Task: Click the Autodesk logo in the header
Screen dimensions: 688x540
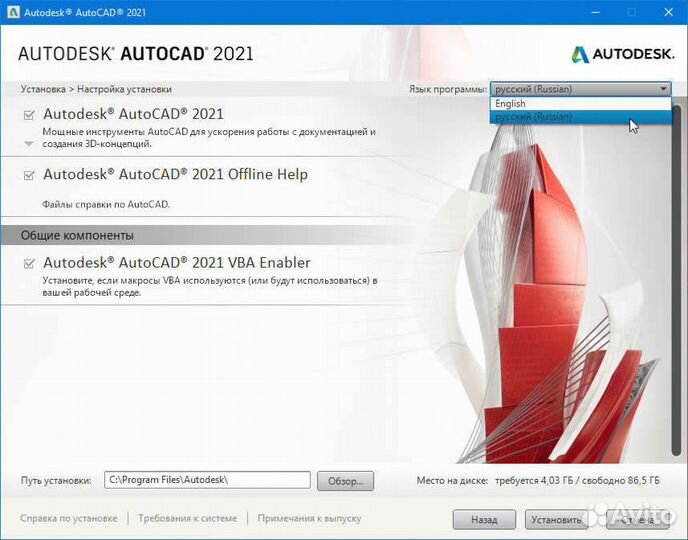Action: 620,54
